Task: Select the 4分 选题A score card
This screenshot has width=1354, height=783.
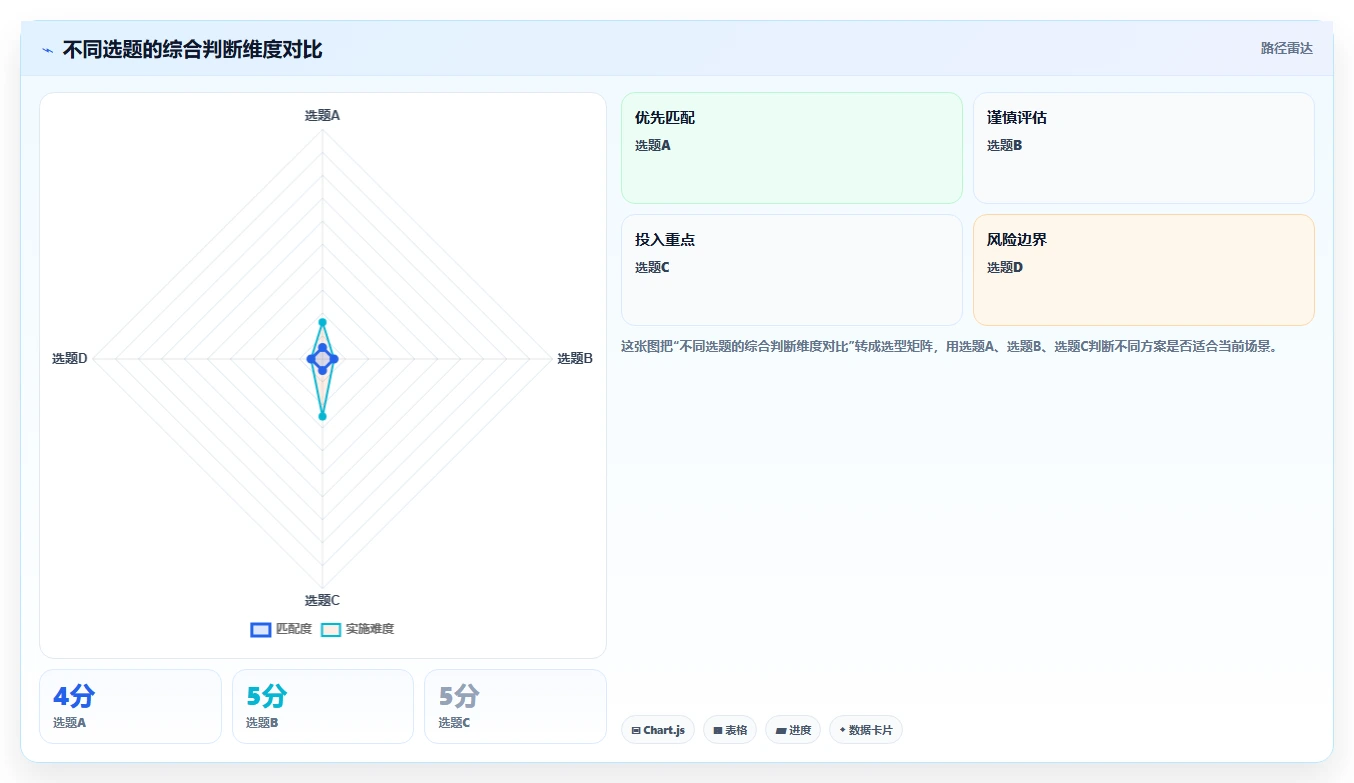Action: pos(130,706)
